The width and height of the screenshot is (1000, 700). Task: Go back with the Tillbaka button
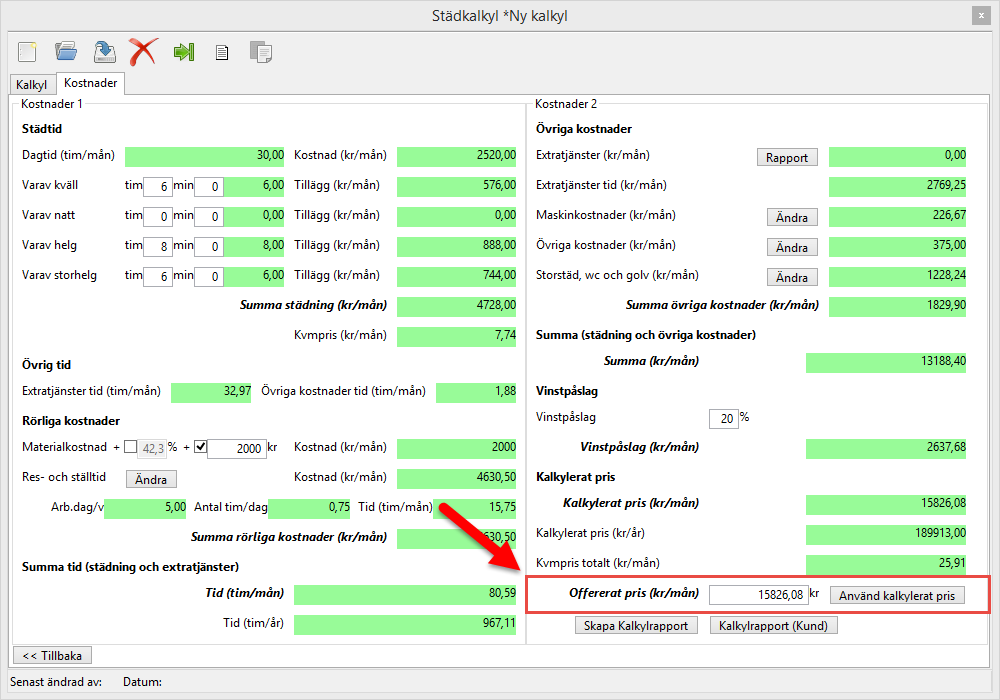tap(51, 655)
